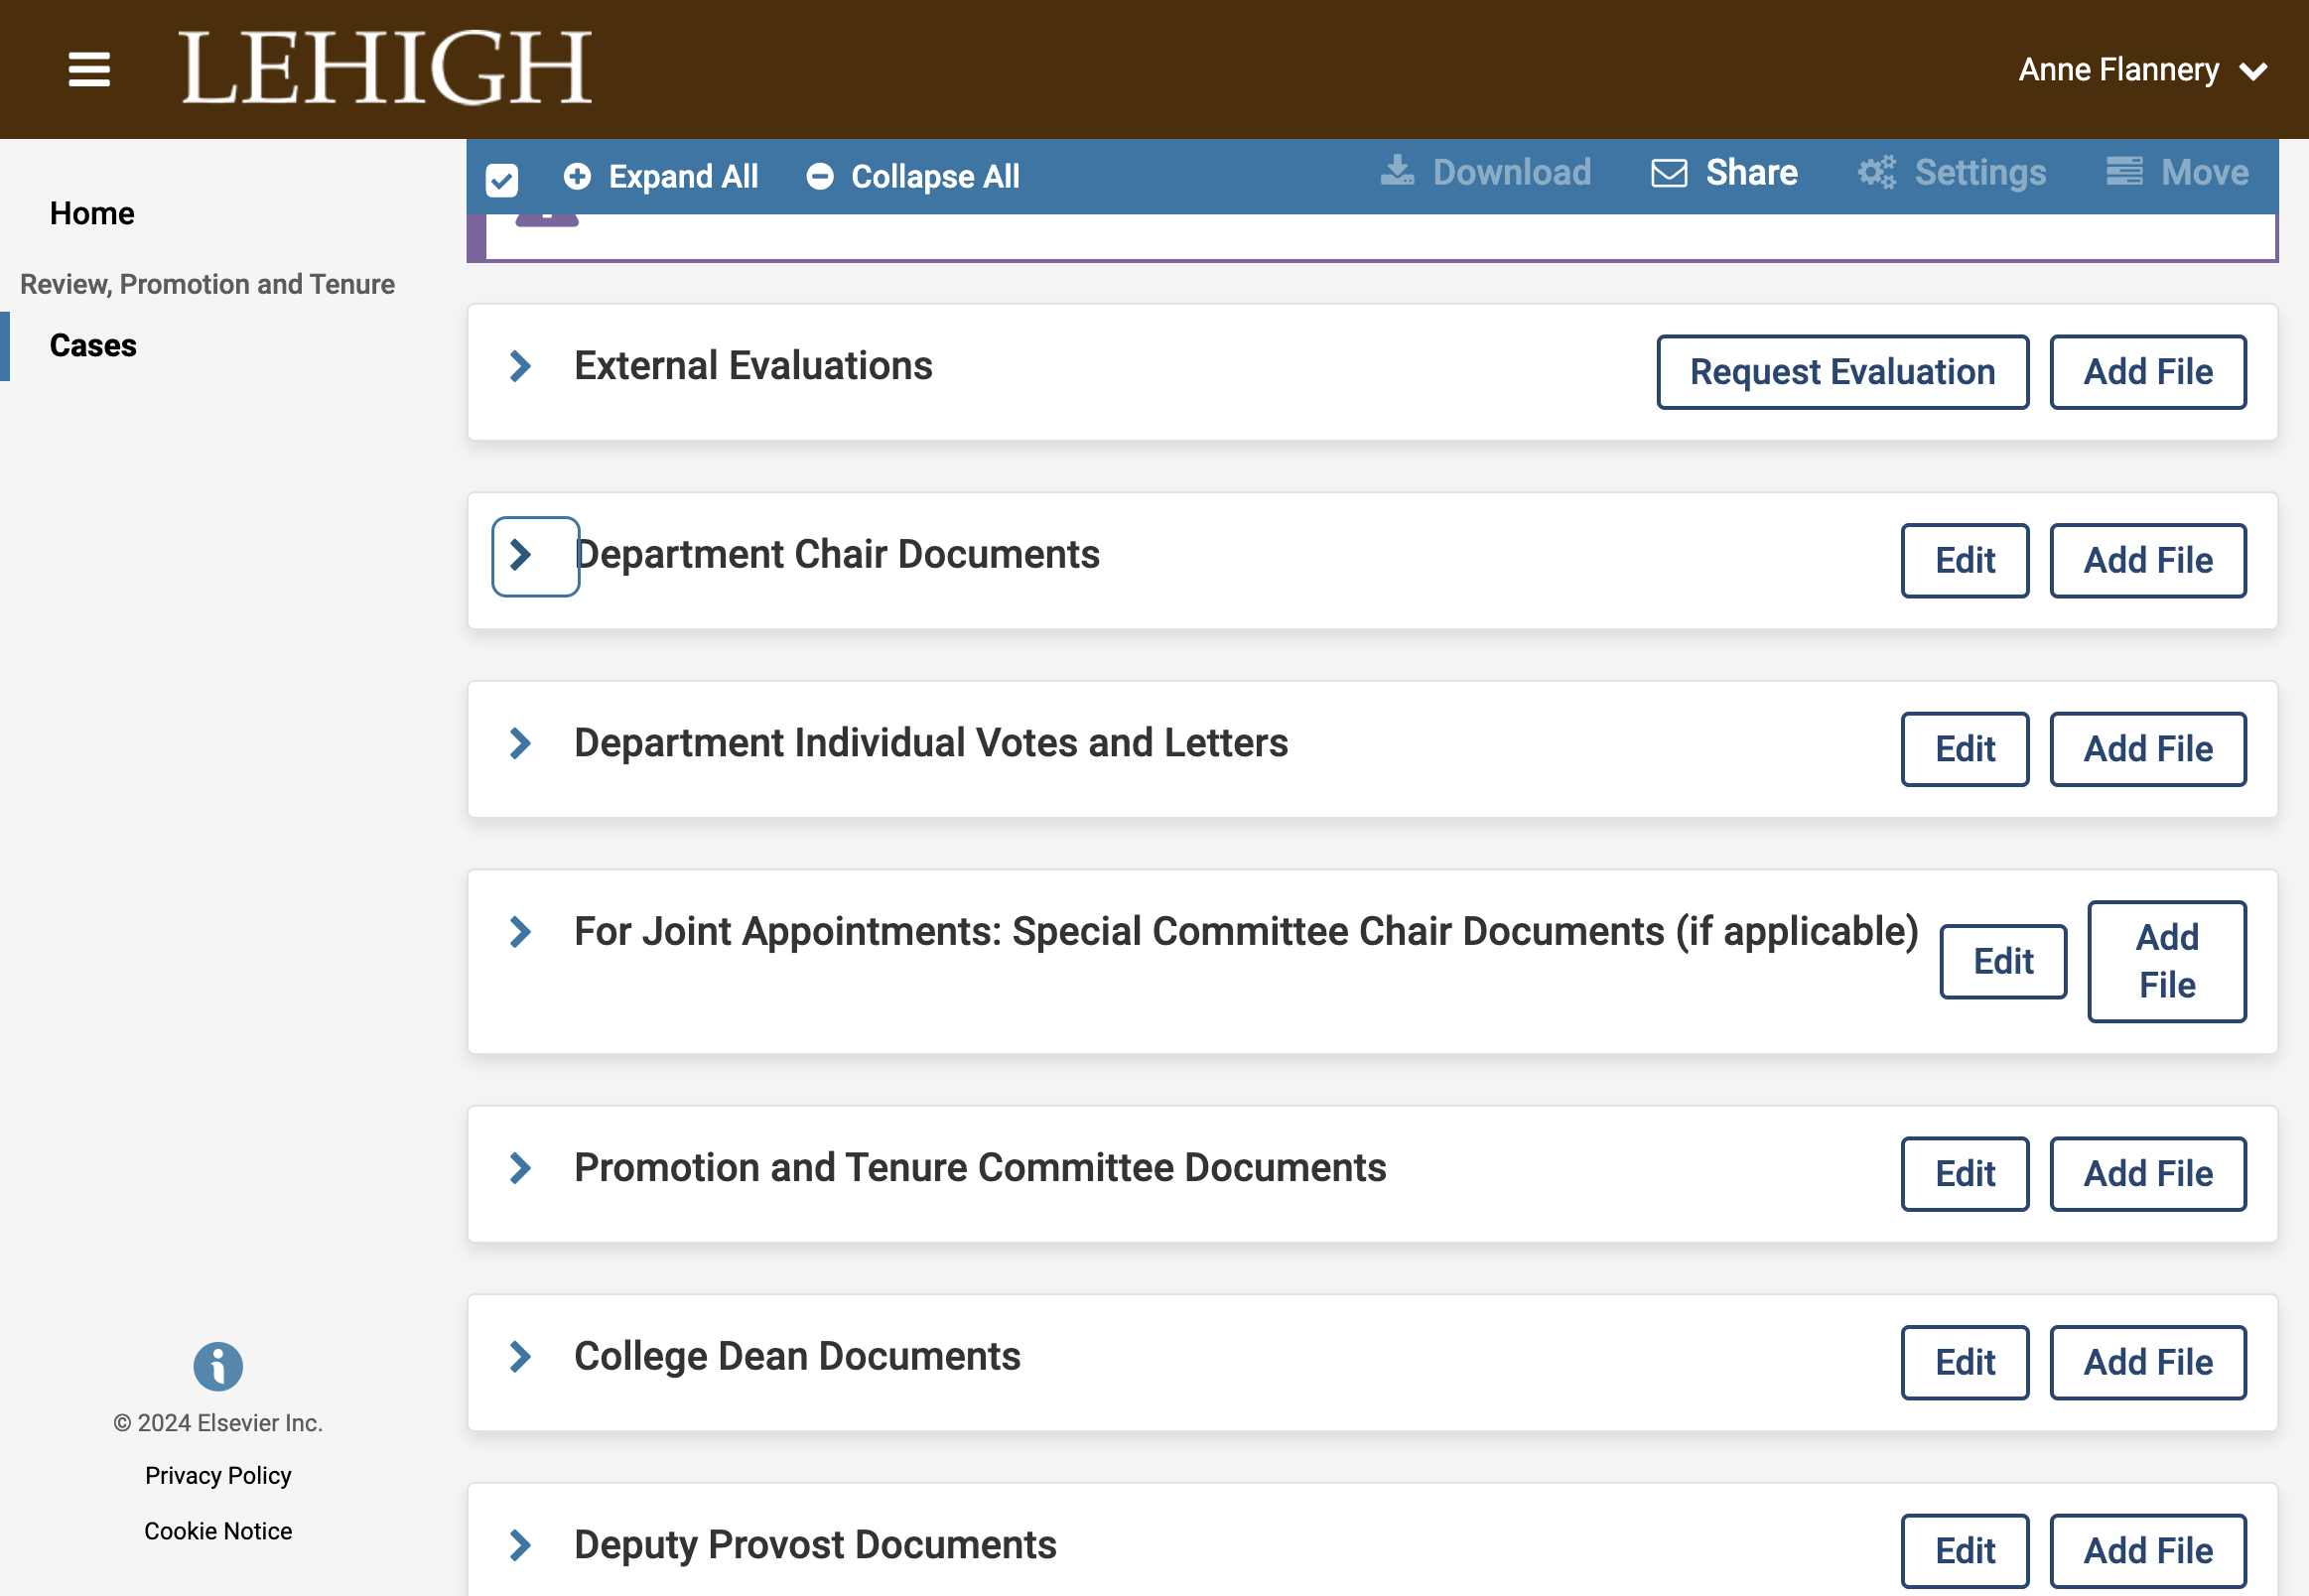Image resolution: width=2309 pixels, height=1596 pixels.
Task: Add File to Deputy Provost Documents
Action: pos(2148,1551)
